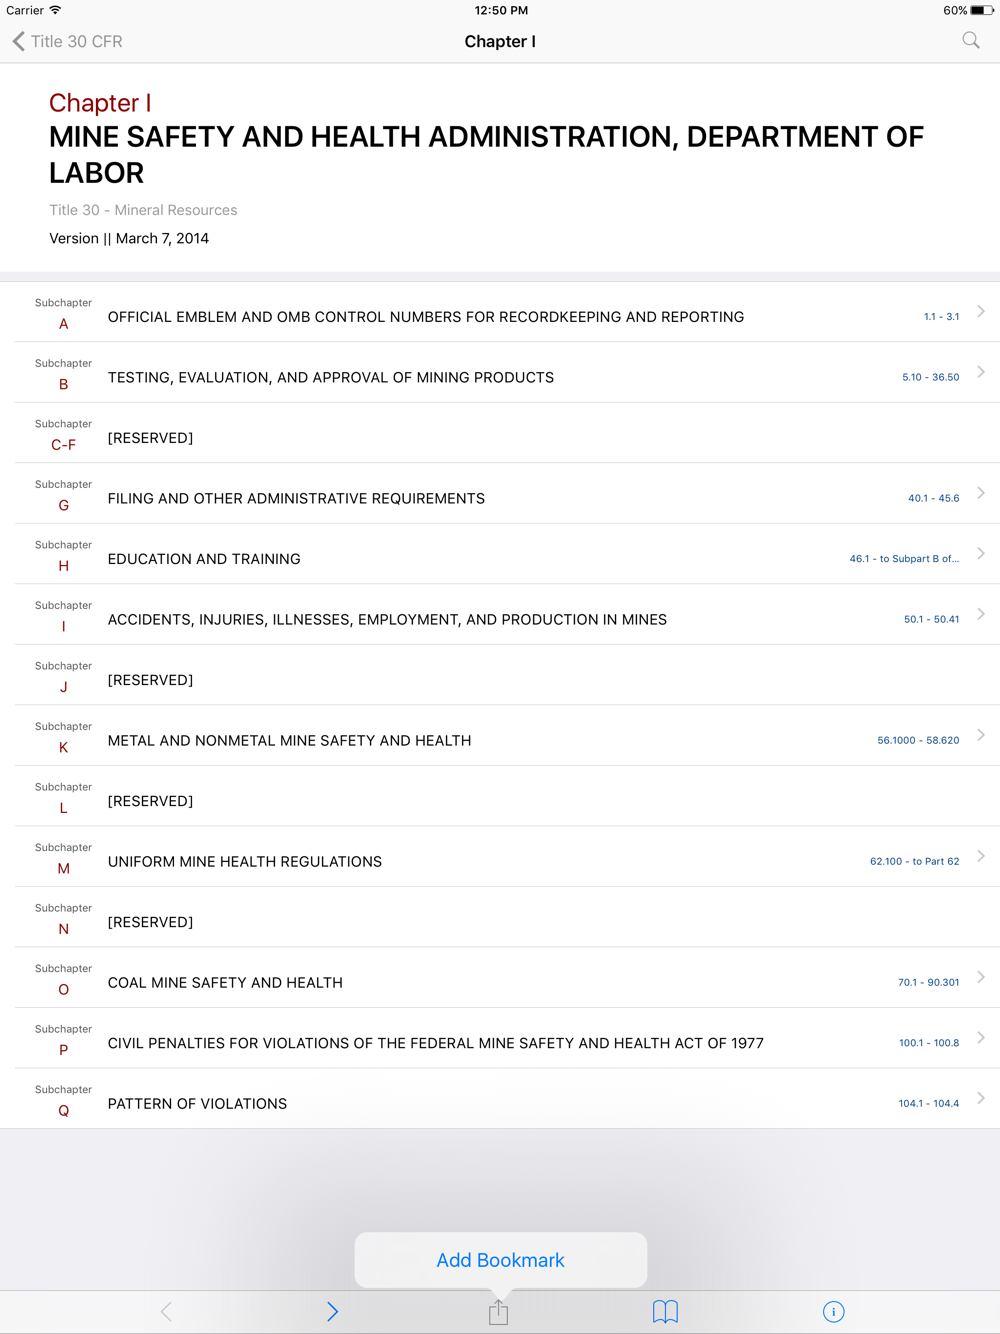Image resolution: width=1000 pixels, height=1334 pixels.
Task: Tap the Subchapter K letter label
Action: tap(63, 747)
